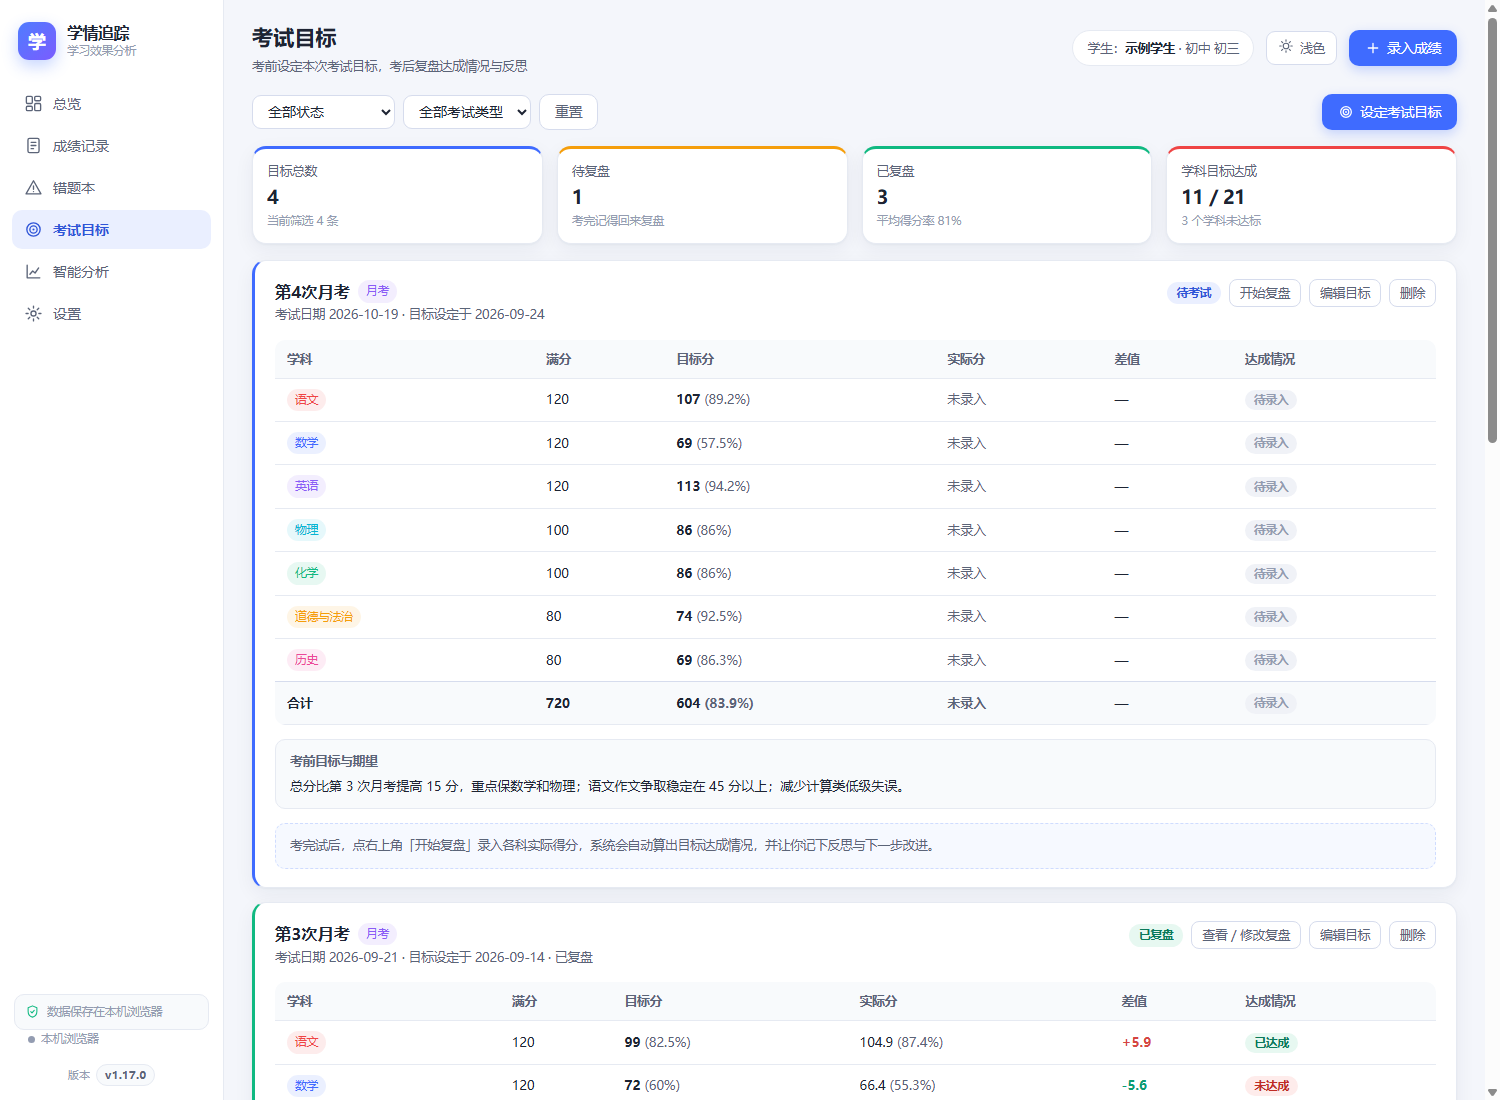The width and height of the screenshot is (1500, 1100).
Task: Click the 待复盘 summary card
Action: coord(702,195)
